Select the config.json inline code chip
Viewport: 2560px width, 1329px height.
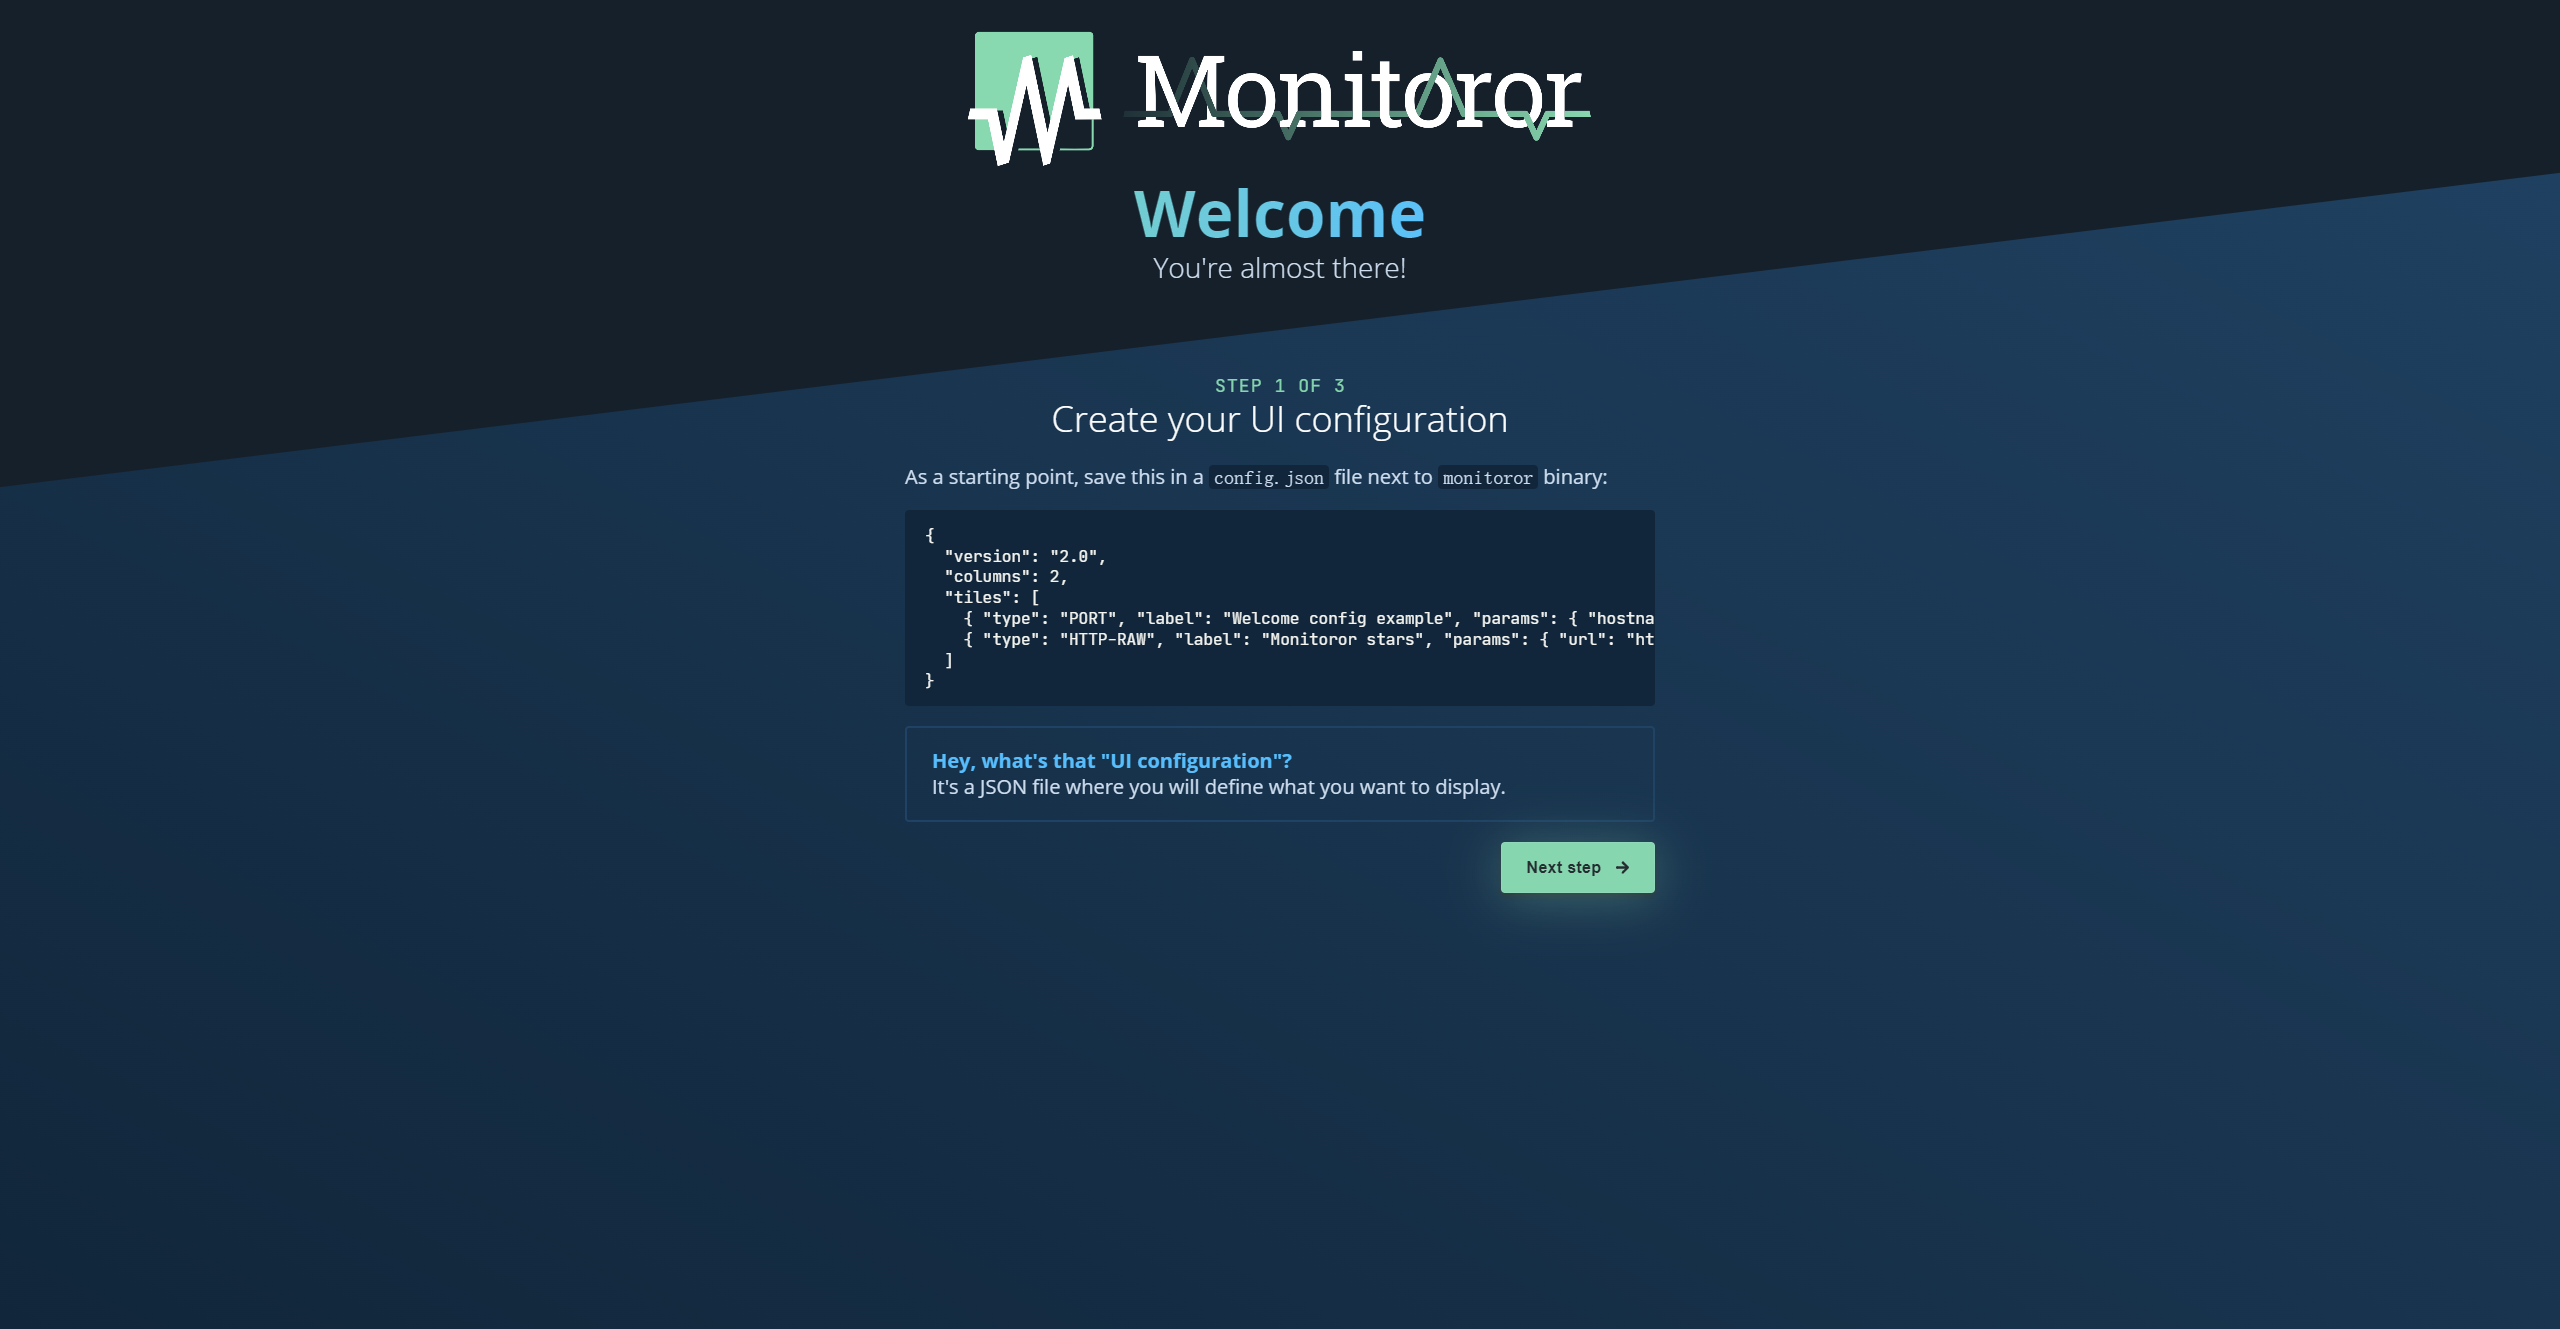coord(1267,478)
